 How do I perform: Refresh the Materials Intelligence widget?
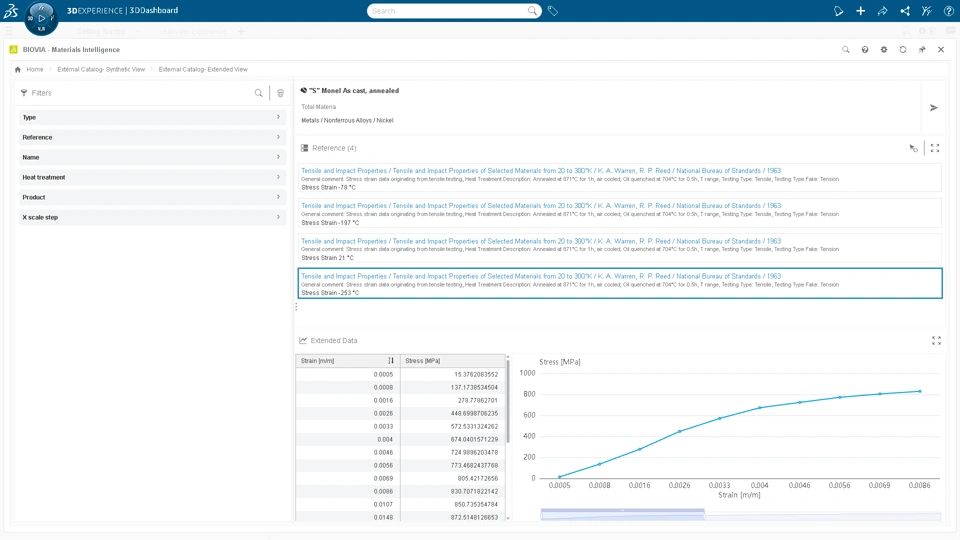(902, 50)
